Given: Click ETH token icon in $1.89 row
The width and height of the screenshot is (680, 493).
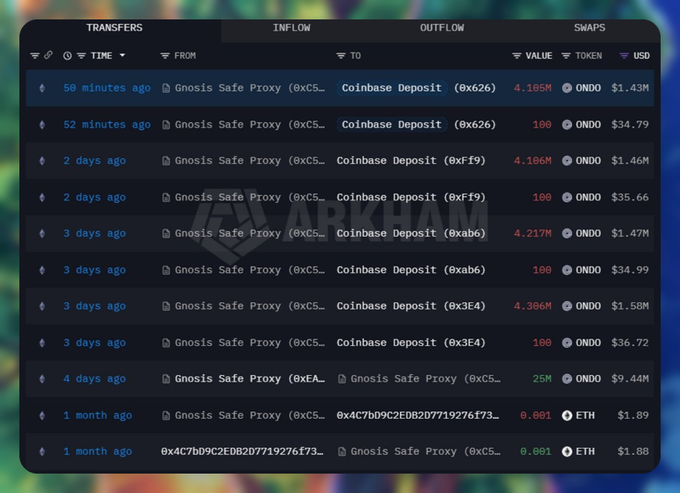Looking at the screenshot, I should (567, 415).
